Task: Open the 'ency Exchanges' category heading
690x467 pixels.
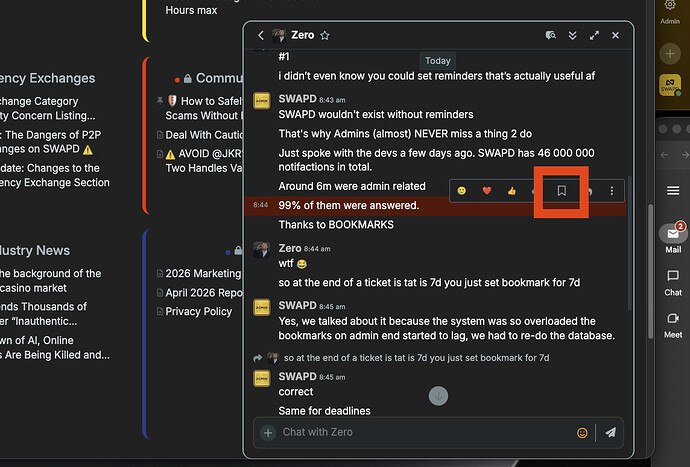Action: [x=48, y=78]
